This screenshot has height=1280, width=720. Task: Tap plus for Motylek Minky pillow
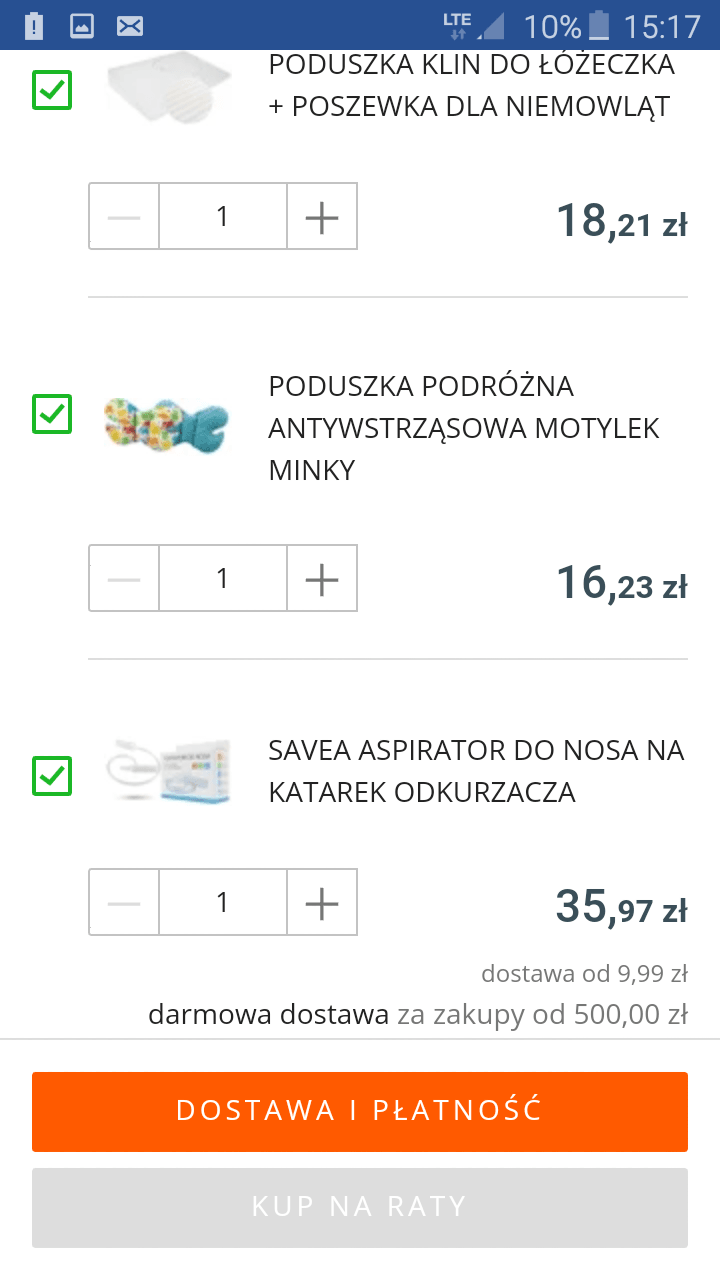tap(322, 578)
